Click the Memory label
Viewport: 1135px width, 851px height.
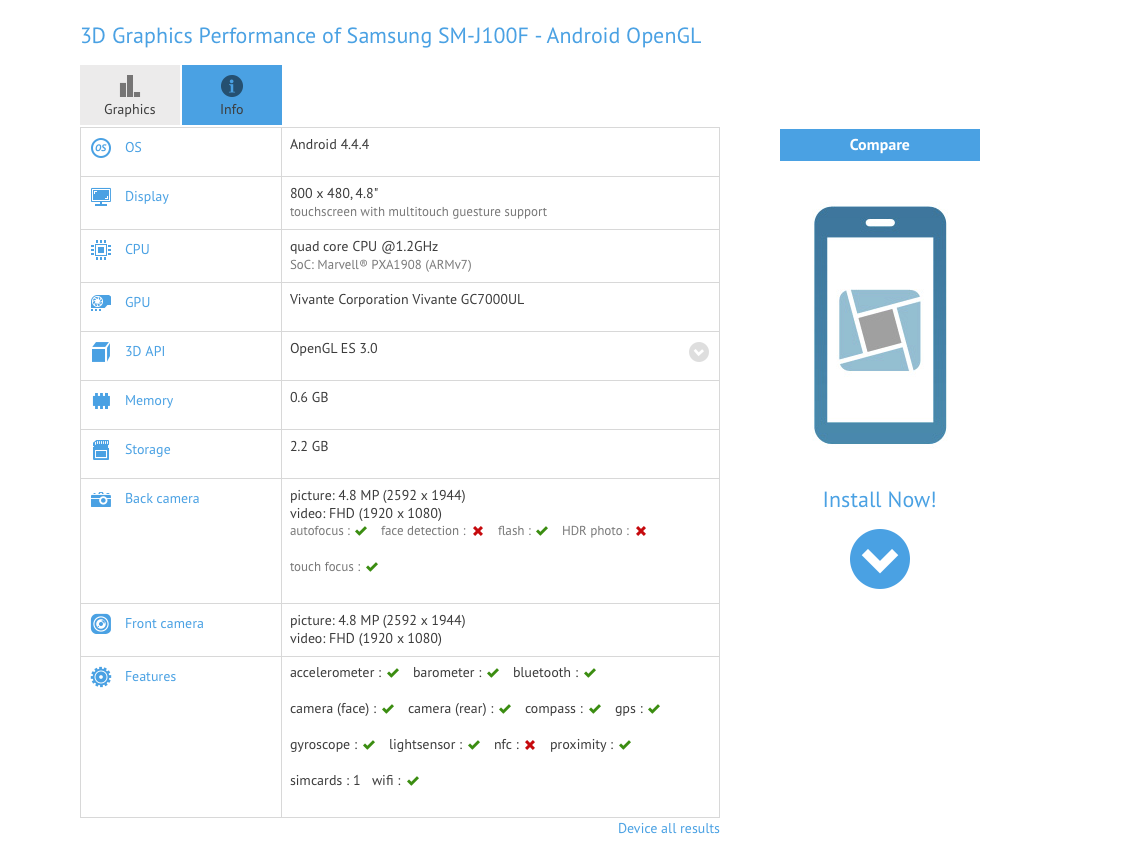[149, 401]
